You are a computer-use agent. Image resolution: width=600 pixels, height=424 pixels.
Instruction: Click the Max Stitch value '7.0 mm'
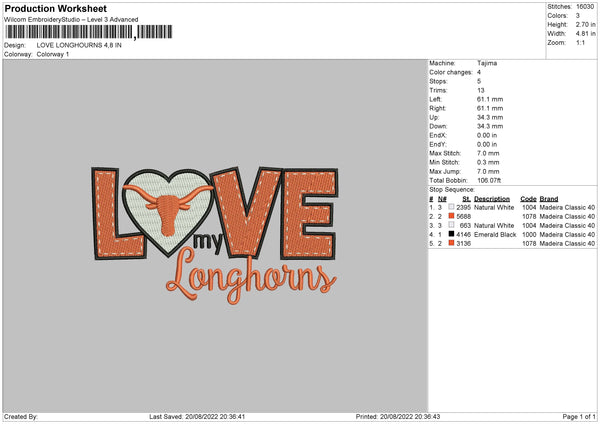click(488, 153)
